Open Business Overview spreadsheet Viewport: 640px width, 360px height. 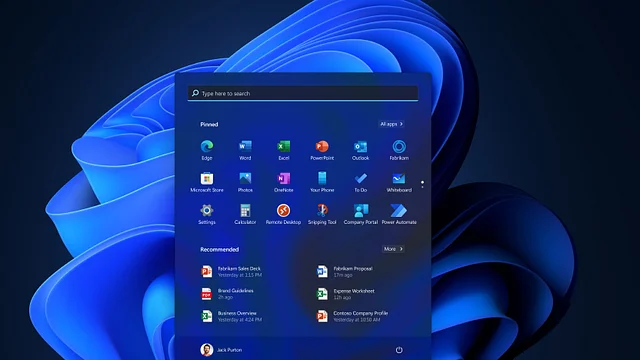click(x=231, y=316)
